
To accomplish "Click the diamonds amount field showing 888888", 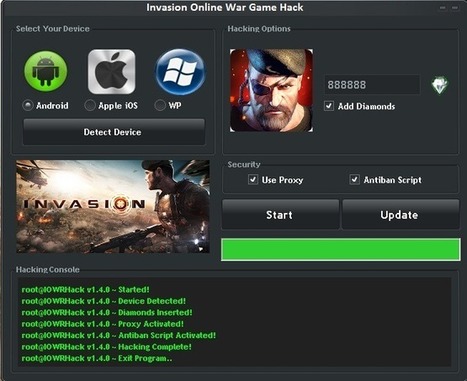I will coord(372,85).
